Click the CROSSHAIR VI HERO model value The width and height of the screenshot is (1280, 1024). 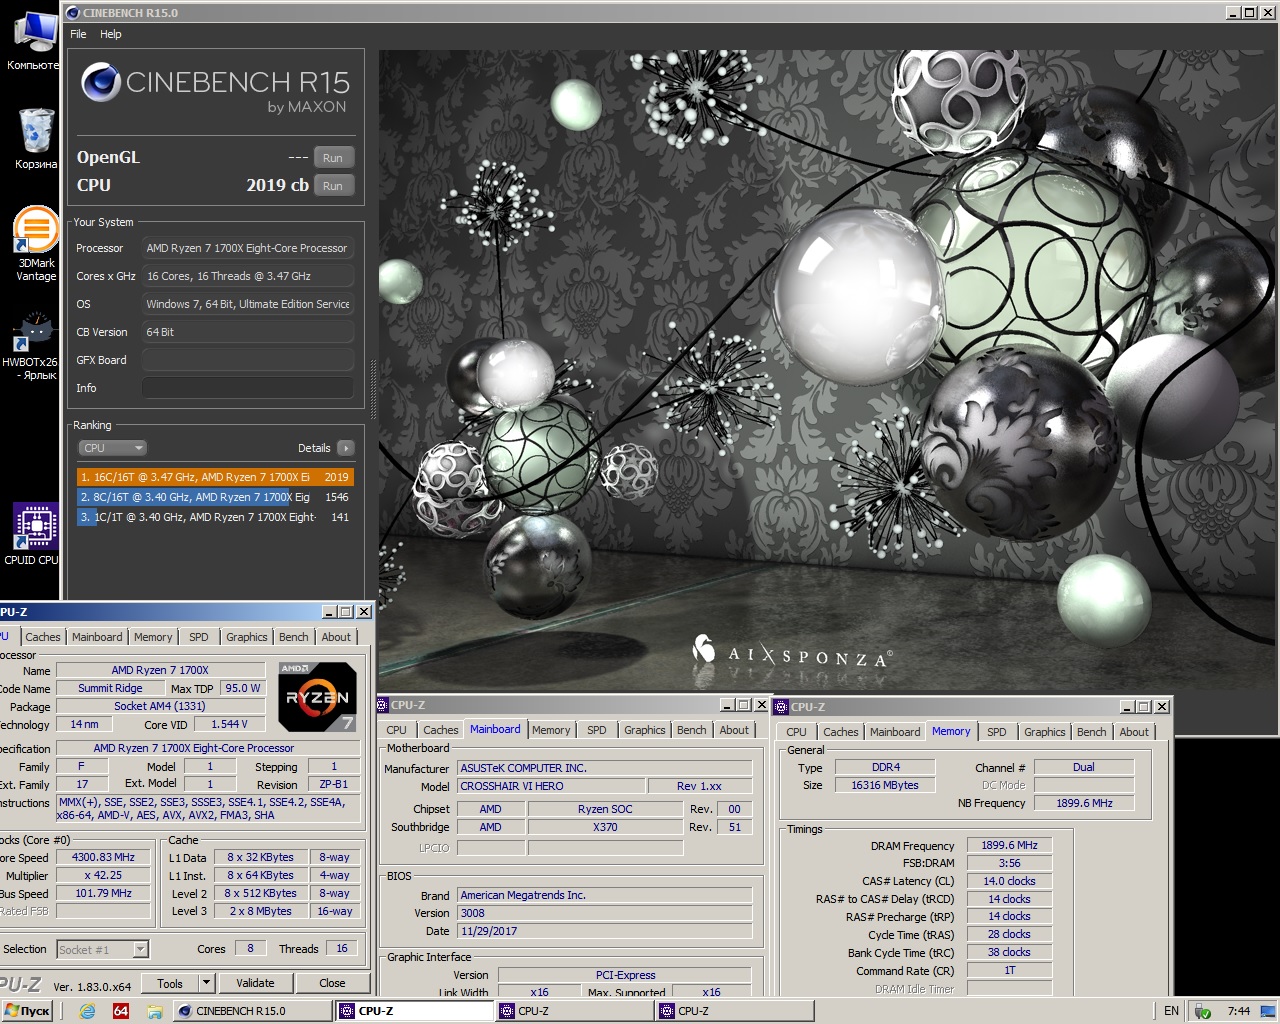click(551, 786)
